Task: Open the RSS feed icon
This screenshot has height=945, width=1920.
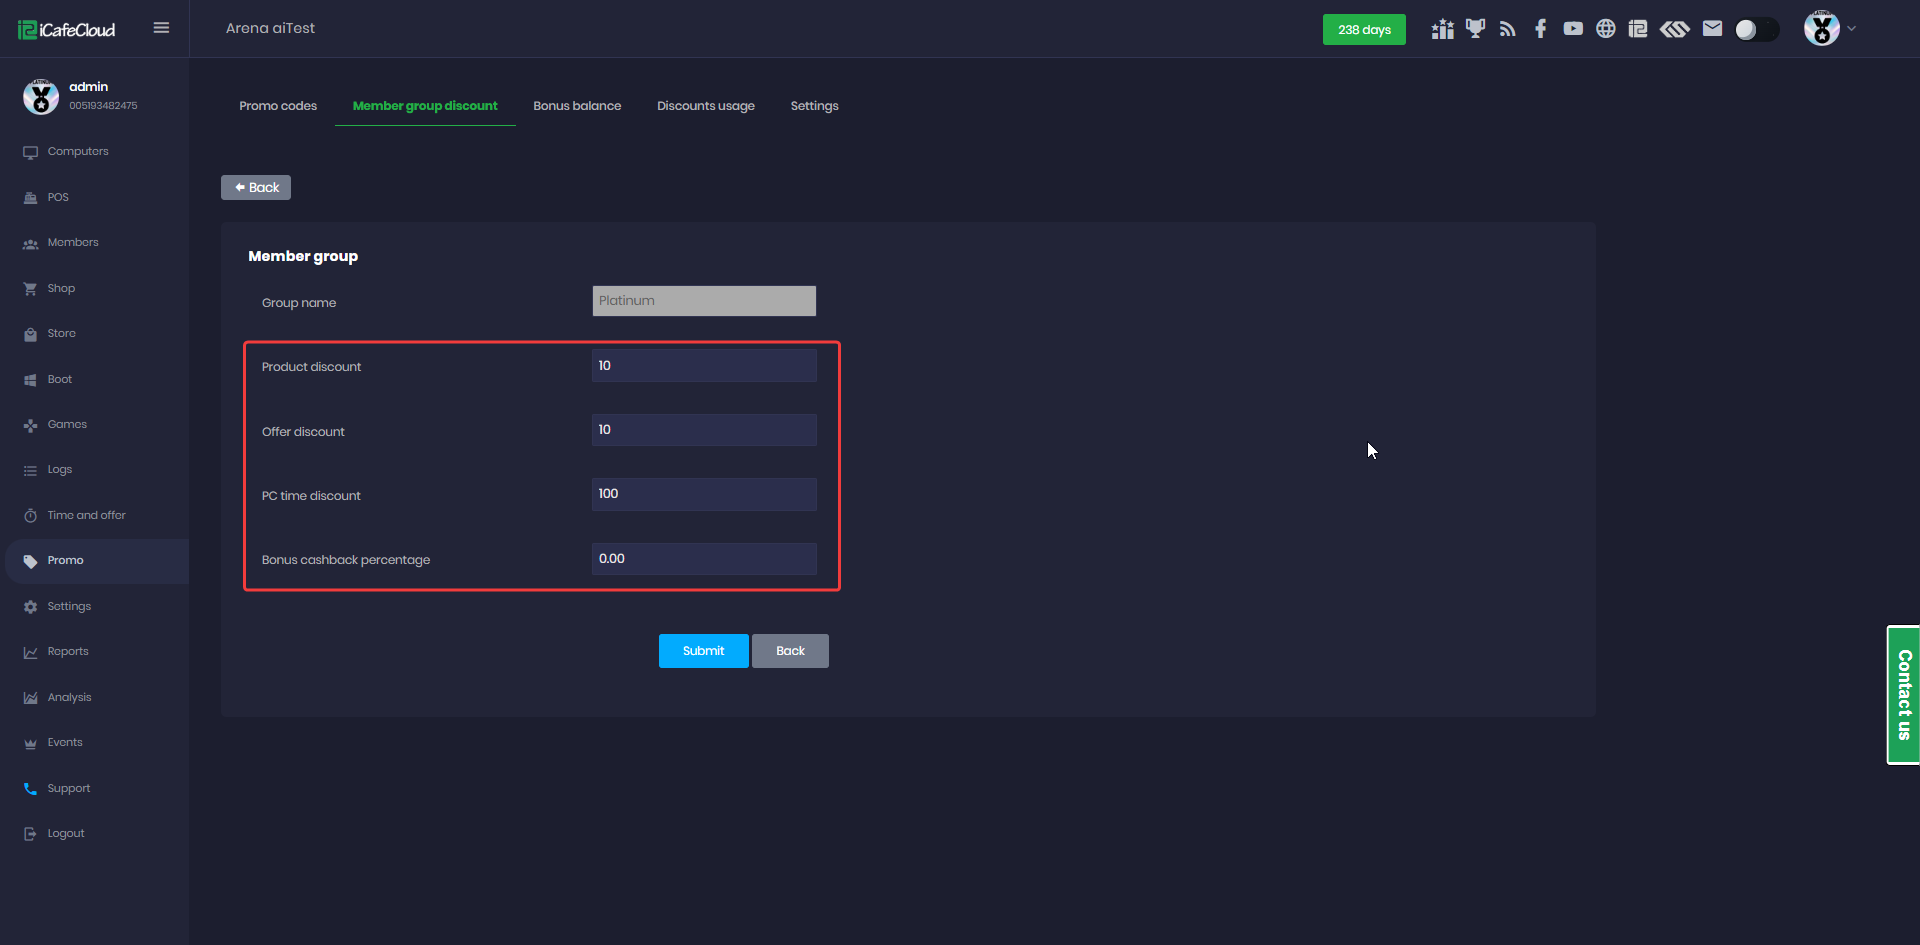Action: (1508, 29)
